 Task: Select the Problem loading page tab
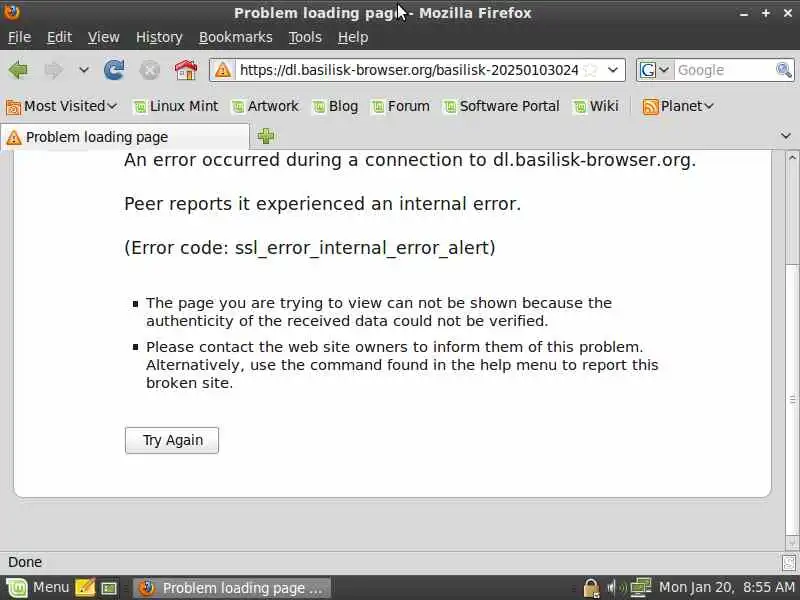click(x=125, y=137)
